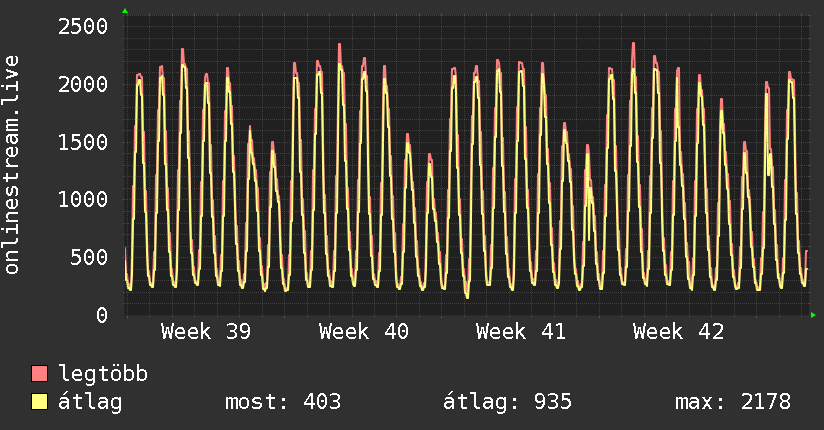Click the yellow átlag legend swatch
Viewport: 824px width, 430px height.
(40, 402)
